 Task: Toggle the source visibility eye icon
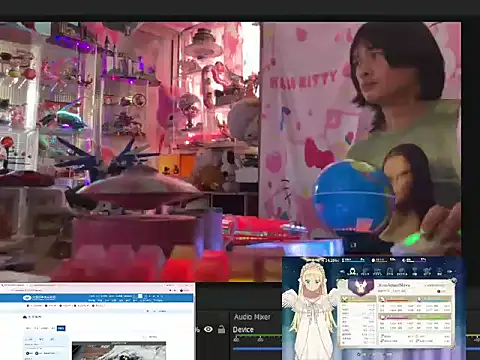[x=208, y=329]
